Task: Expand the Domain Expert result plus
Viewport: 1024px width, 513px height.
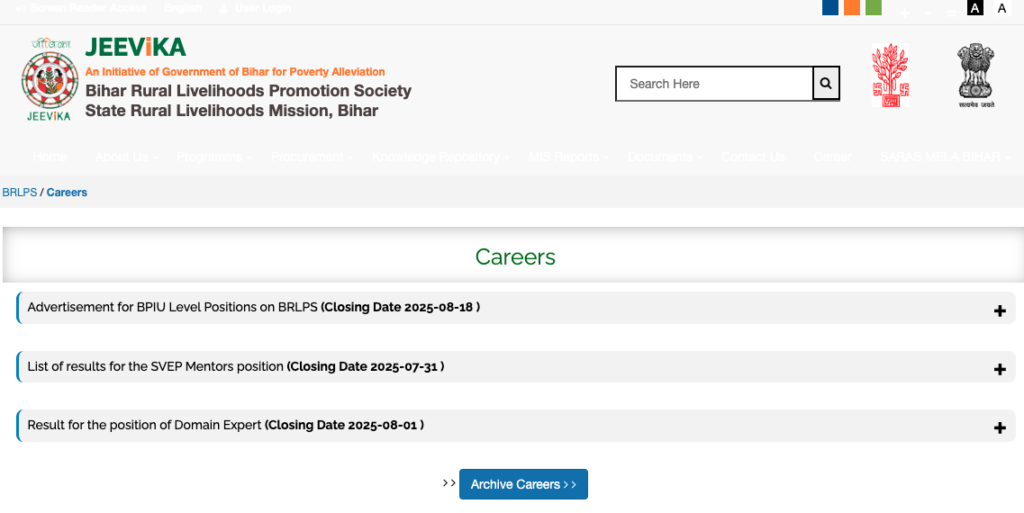Action: 999,428
